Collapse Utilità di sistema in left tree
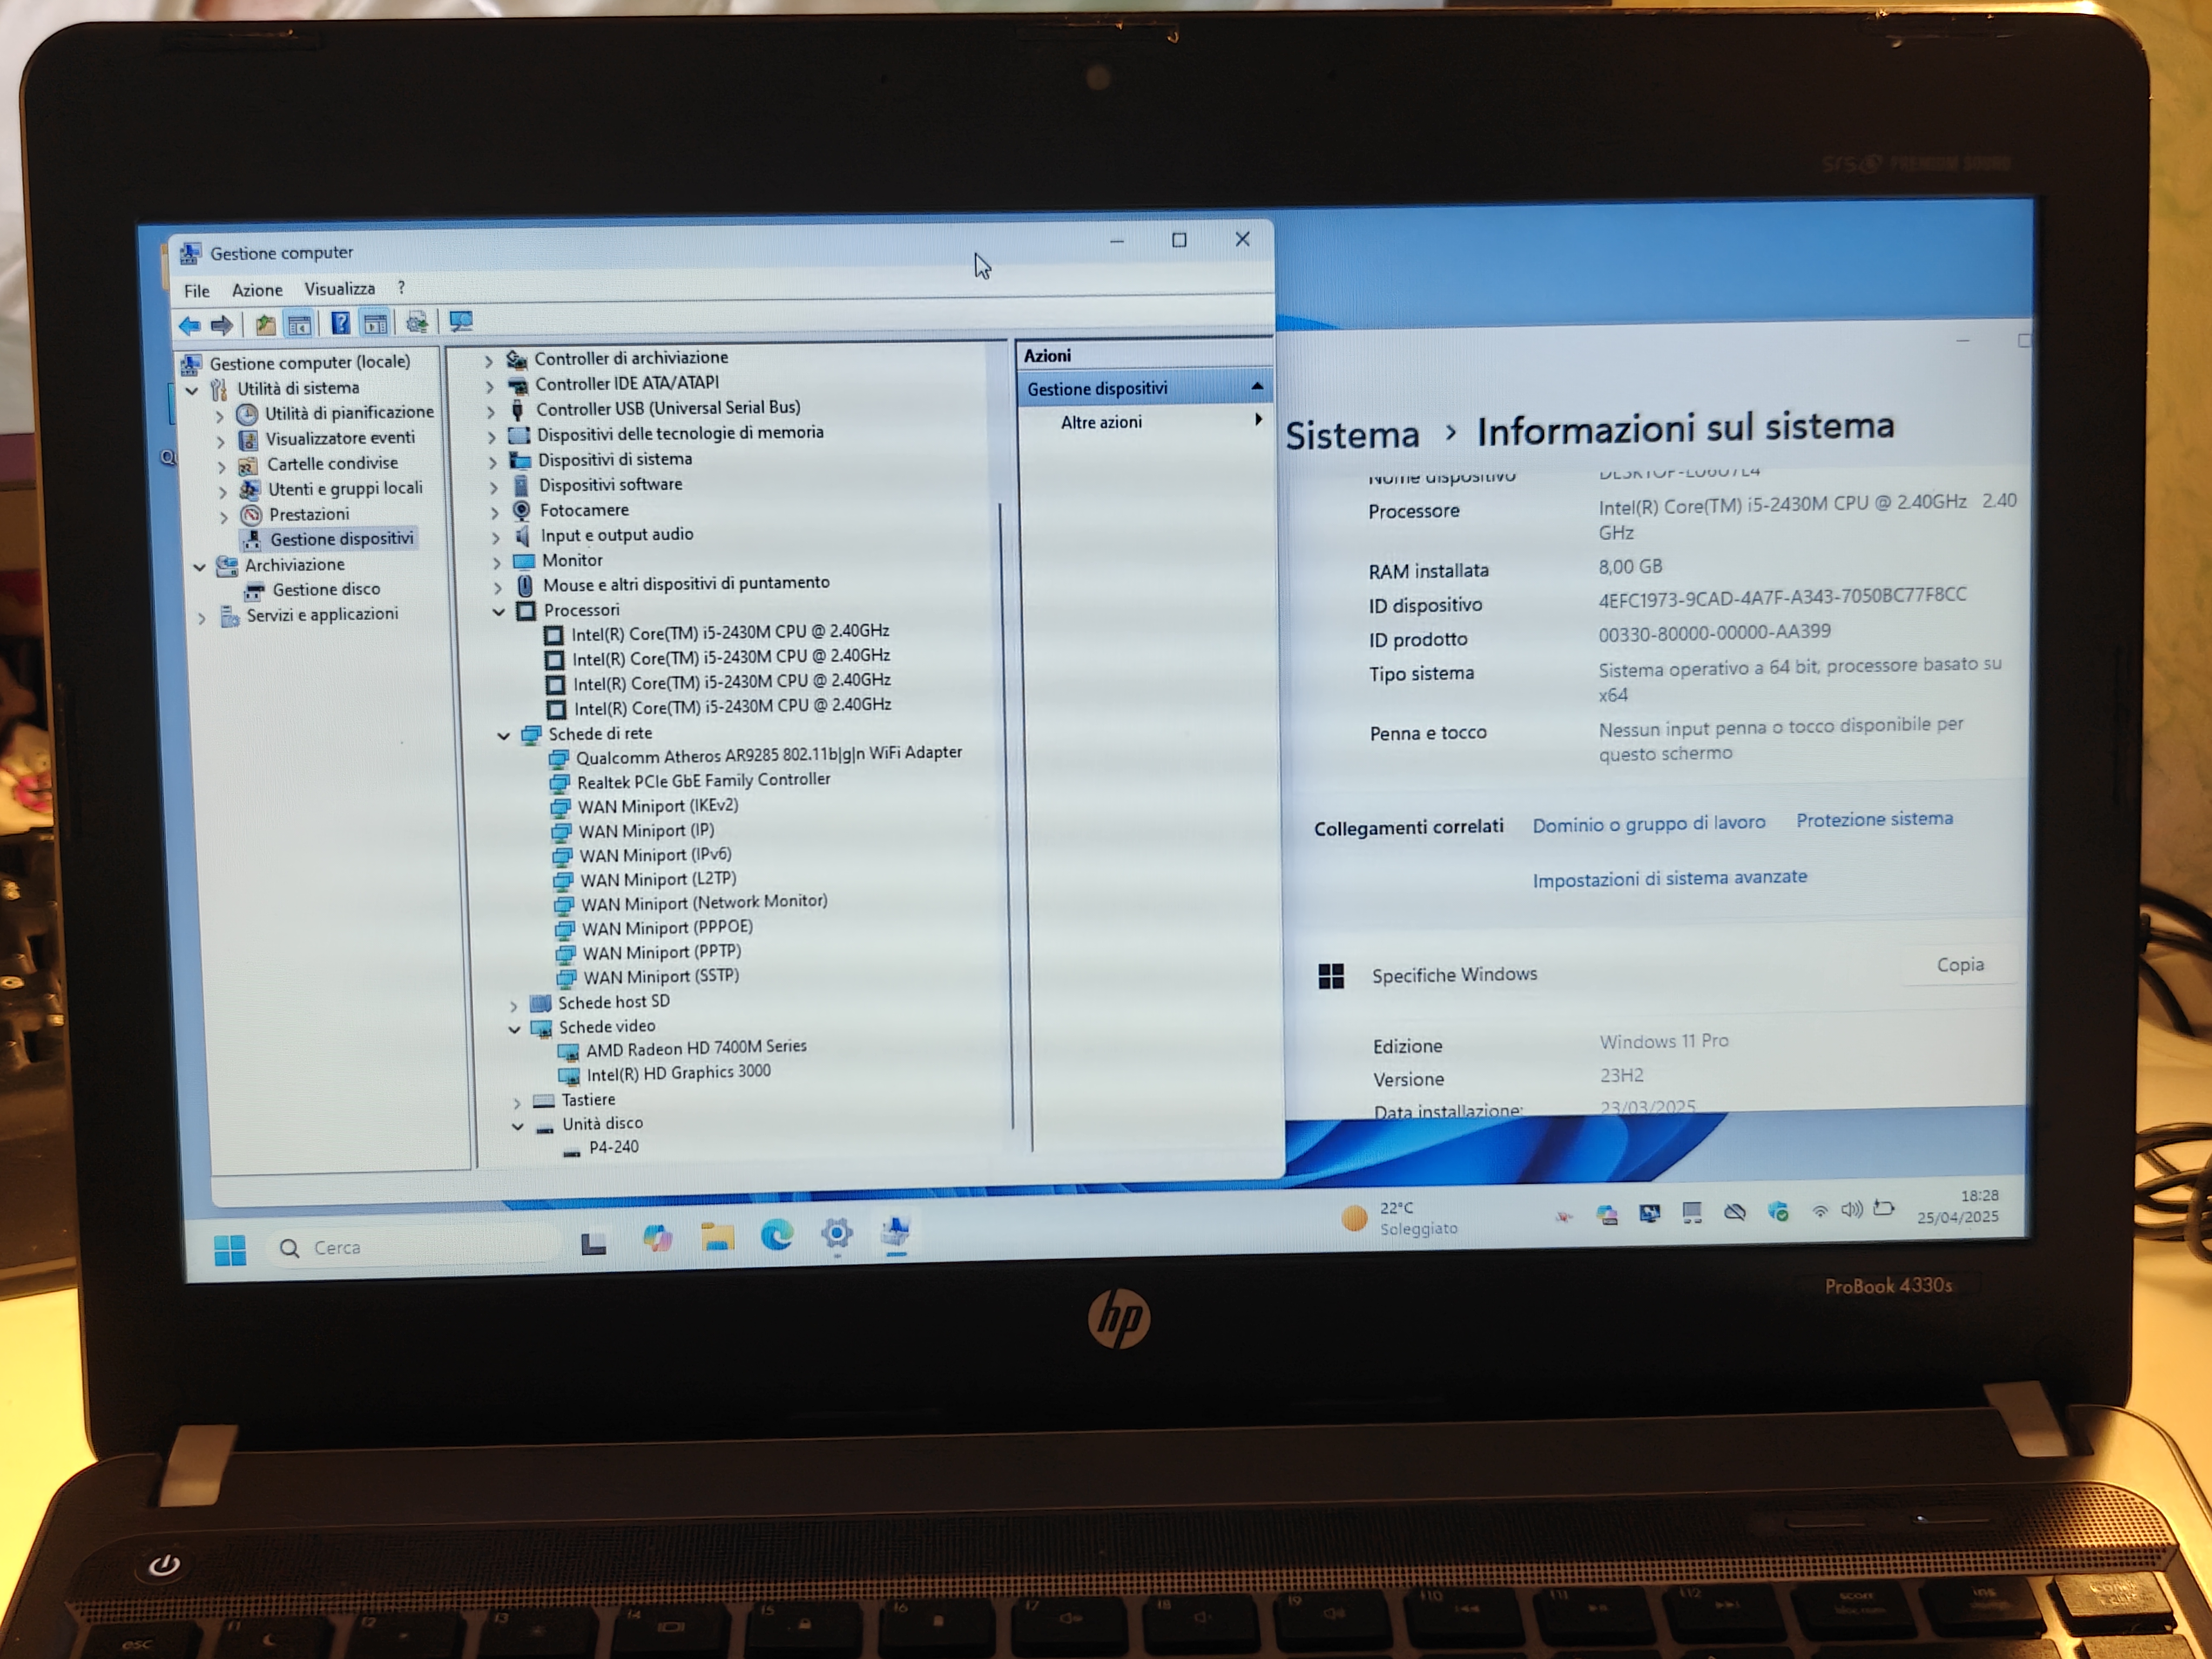This screenshot has width=2212, height=1659. pyautogui.click(x=192, y=391)
